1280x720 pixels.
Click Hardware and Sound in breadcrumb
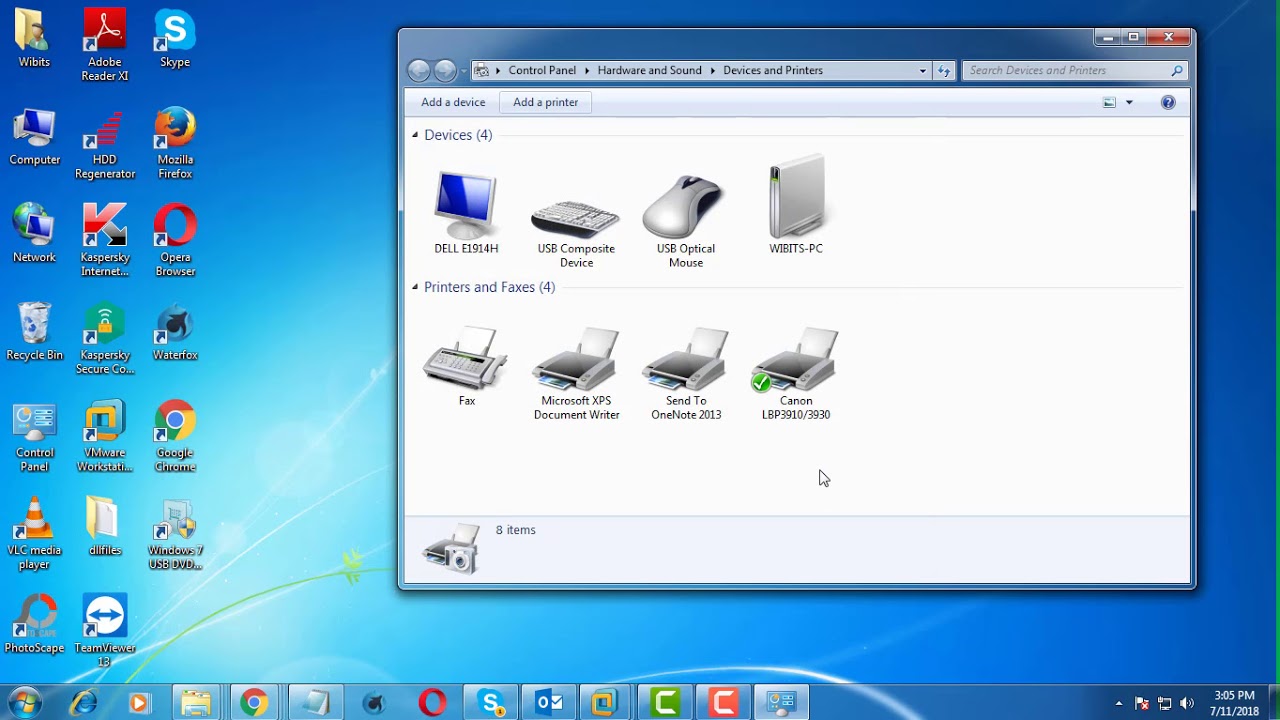649,70
